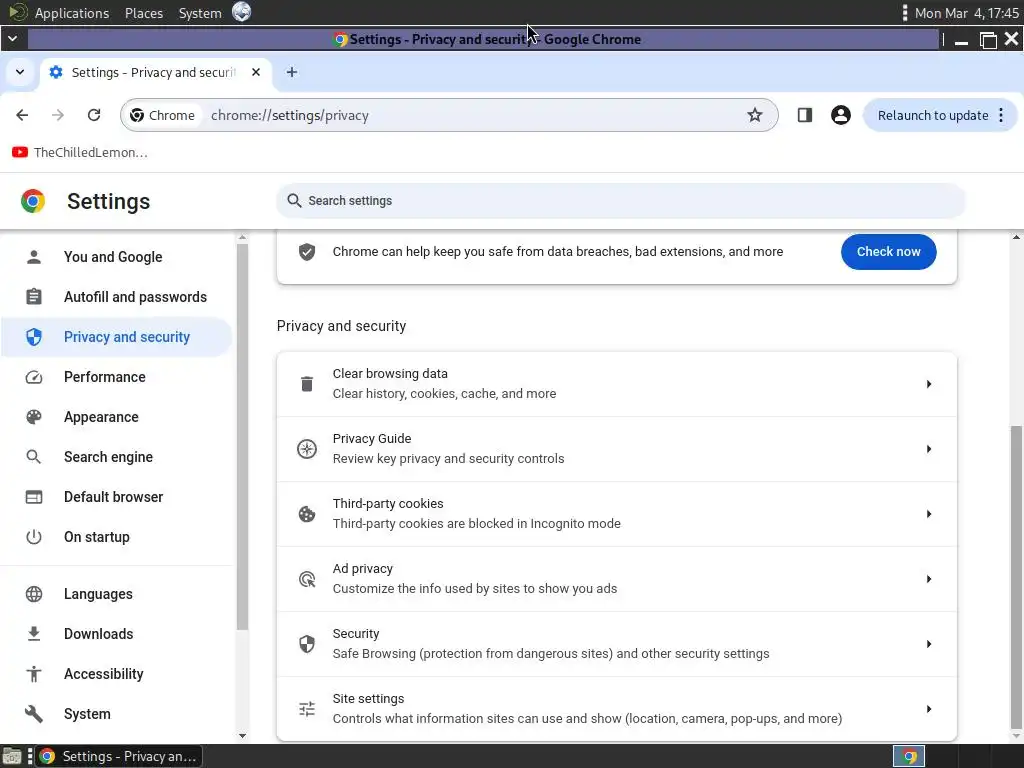Click the Chrome site info chip
Image resolution: width=1024 pixels, height=768 pixels.
[x=162, y=115]
